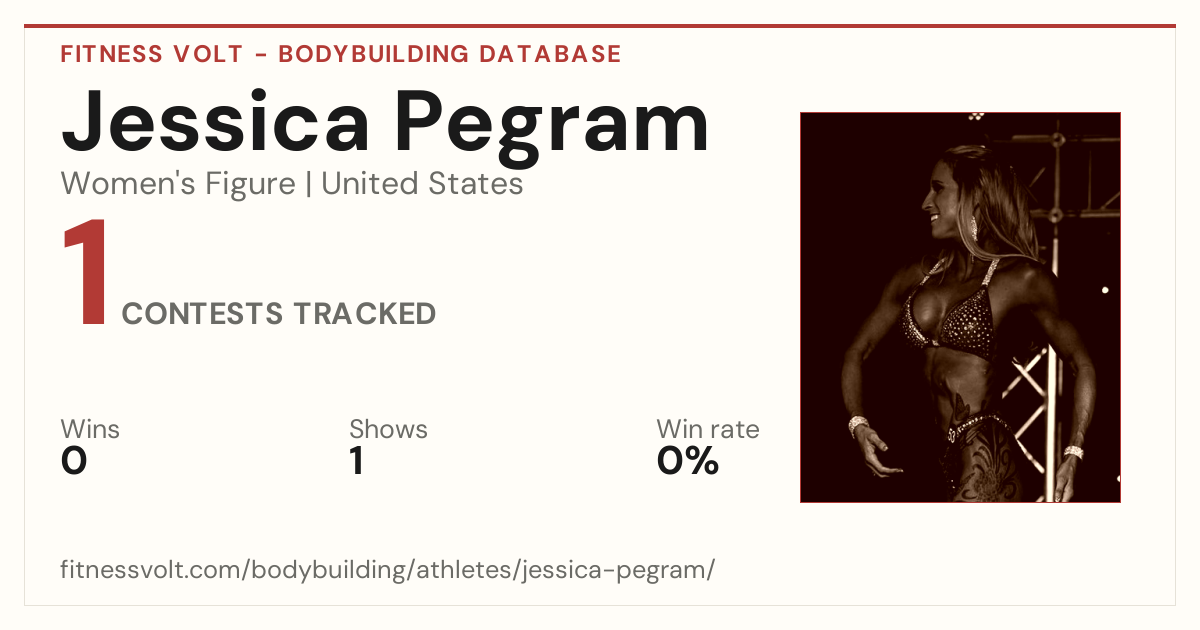Click the Win rate label
The width and height of the screenshot is (1200, 630).
click(x=708, y=429)
